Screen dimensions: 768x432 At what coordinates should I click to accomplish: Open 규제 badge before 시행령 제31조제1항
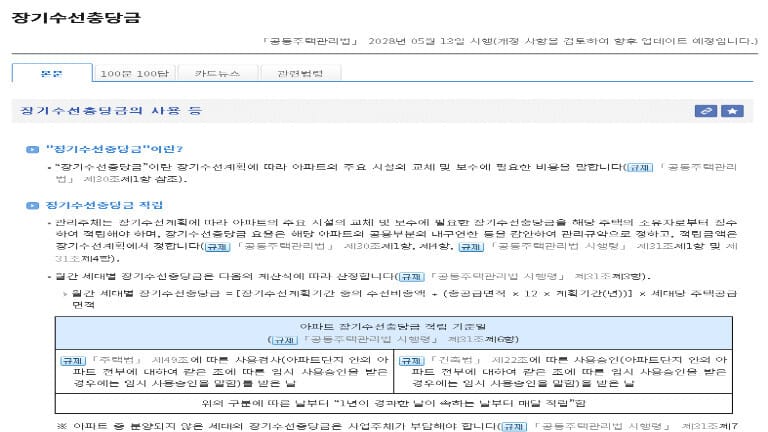[x=471, y=247]
